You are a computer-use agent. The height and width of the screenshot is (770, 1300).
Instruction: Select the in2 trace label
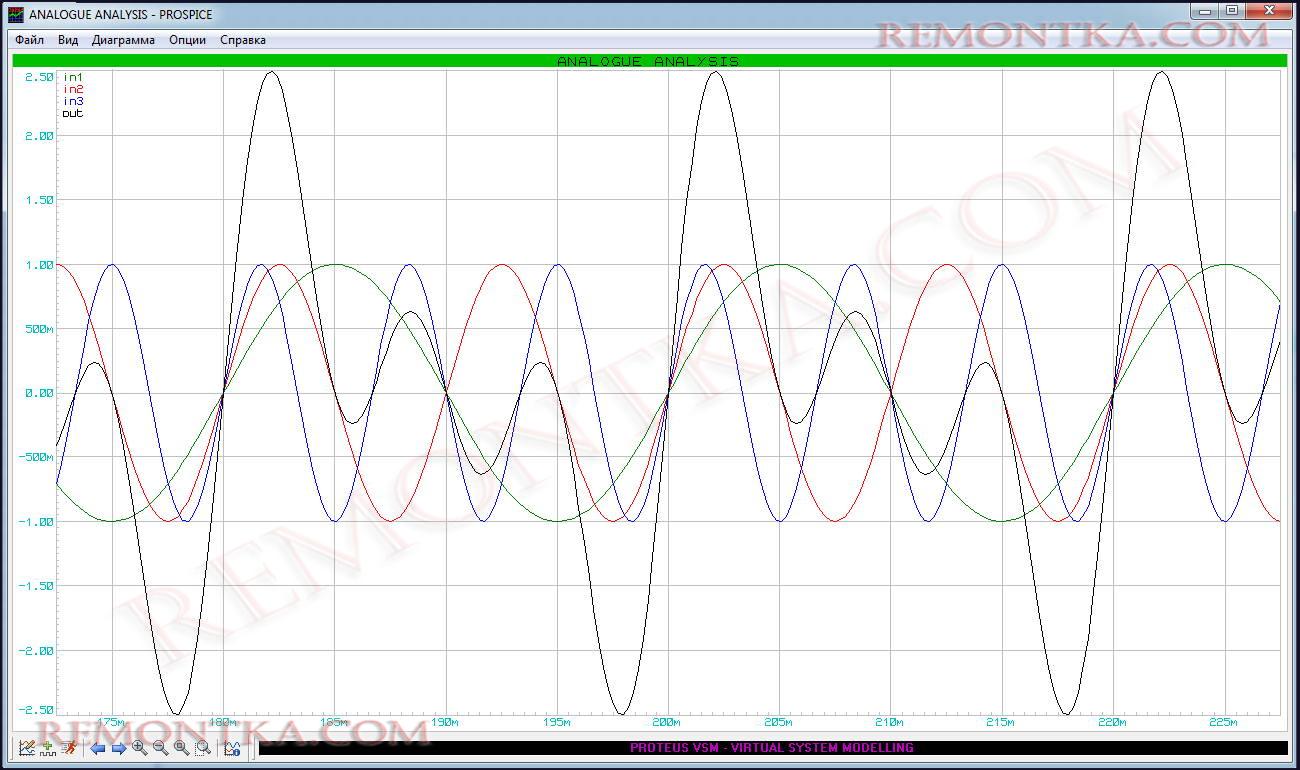[73, 89]
